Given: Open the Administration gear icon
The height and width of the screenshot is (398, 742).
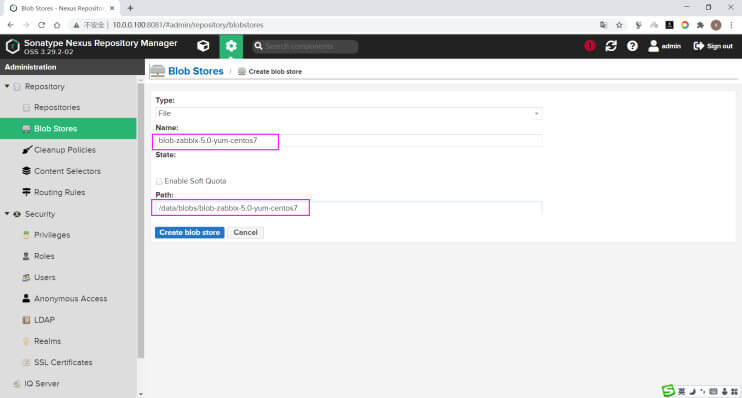Looking at the screenshot, I should [x=231, y=46].
